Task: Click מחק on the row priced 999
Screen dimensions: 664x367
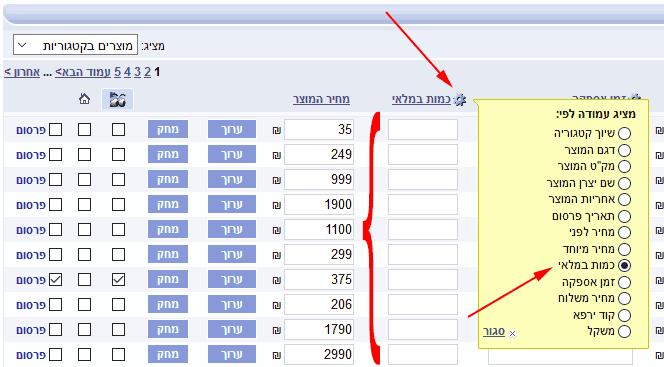Action: pos(168,179)
